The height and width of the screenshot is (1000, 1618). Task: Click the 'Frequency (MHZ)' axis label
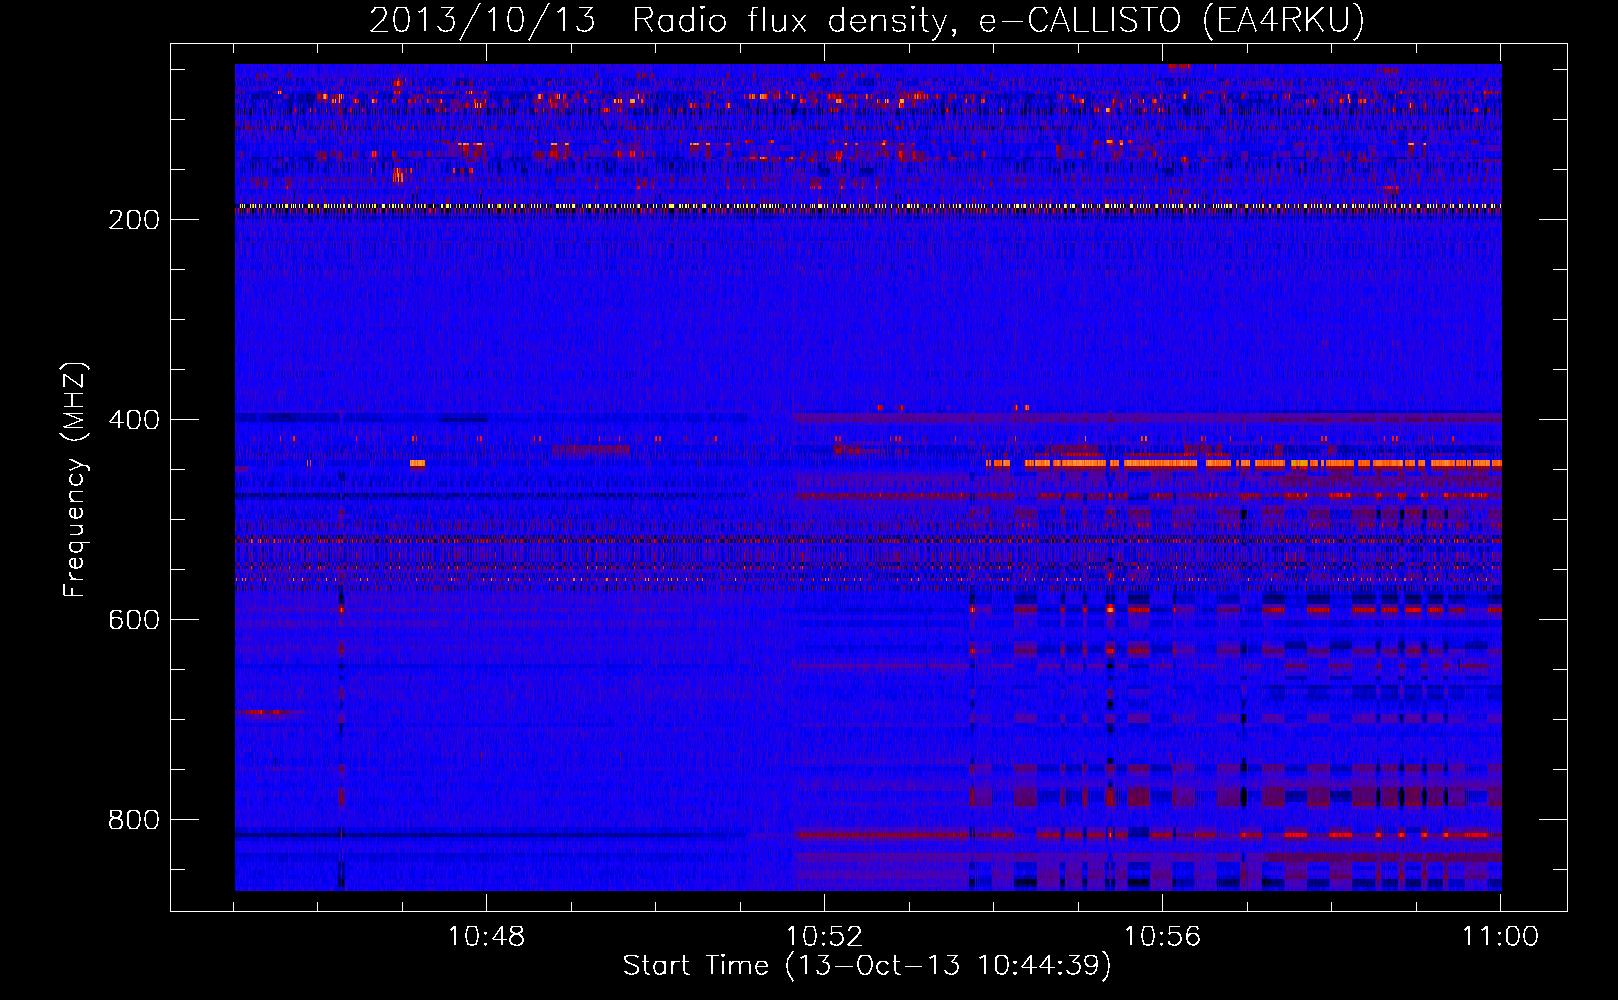[x=75, y=480]
